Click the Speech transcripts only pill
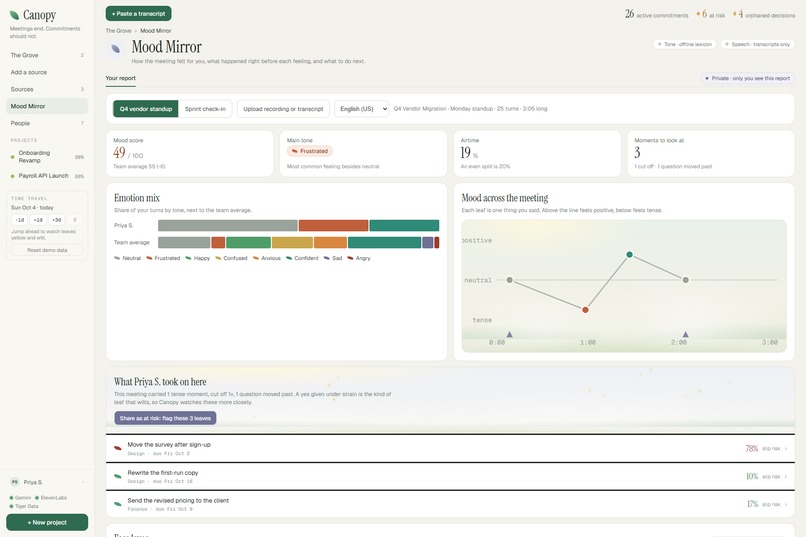 [x=757, y=44]
